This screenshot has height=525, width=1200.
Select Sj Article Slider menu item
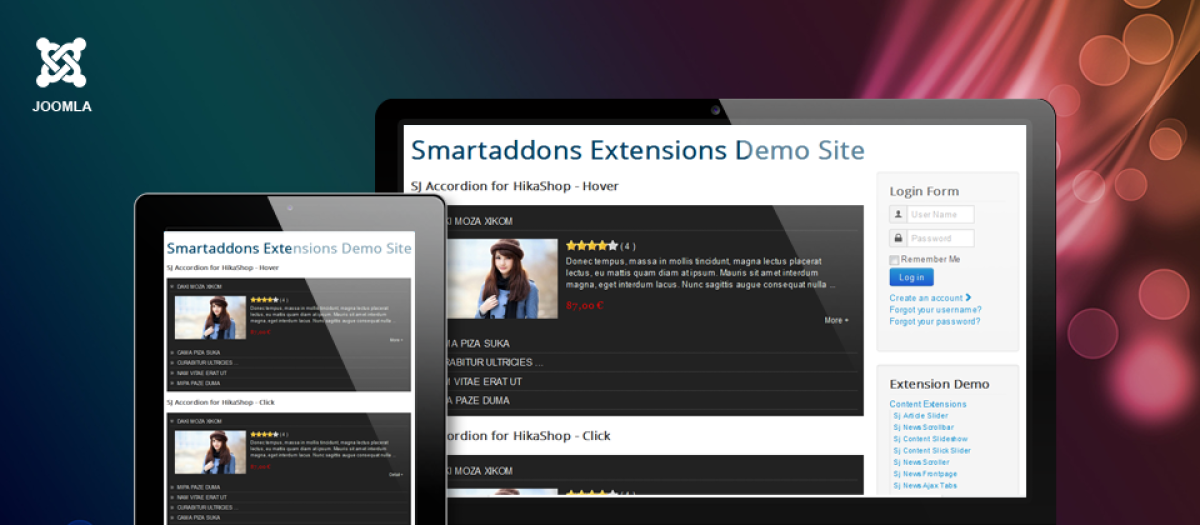point(920,415)
